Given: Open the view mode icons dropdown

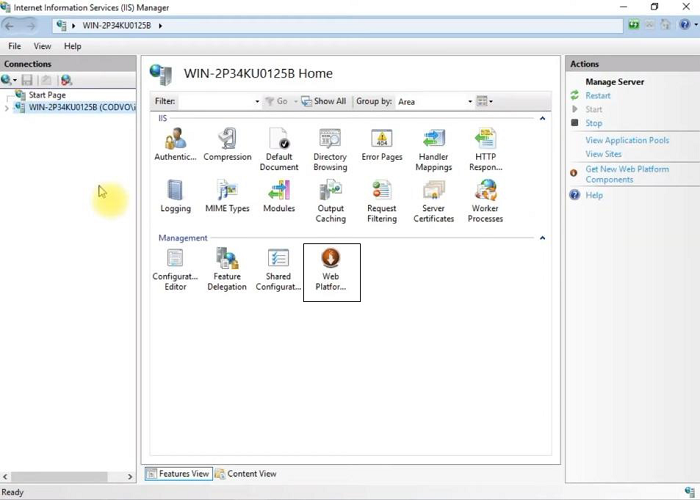Looking at the screenshot, I should (484, 101).
